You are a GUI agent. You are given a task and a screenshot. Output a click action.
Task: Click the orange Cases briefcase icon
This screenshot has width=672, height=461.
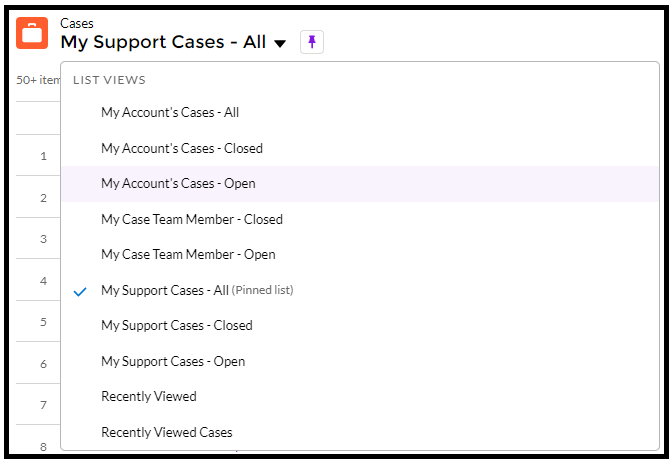click(32, 33)
